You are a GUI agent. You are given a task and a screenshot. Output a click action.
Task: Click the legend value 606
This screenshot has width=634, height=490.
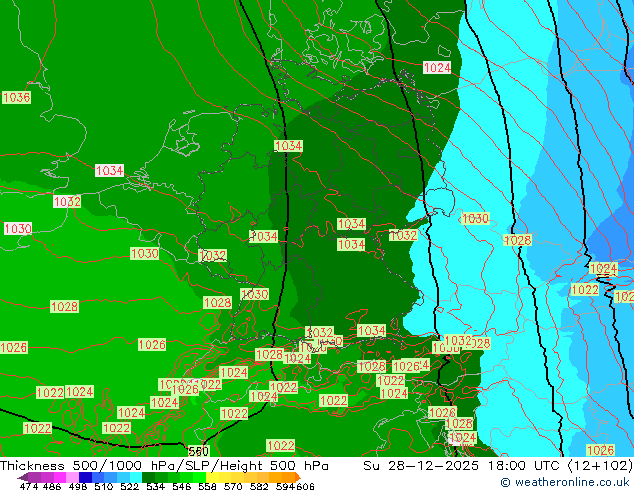[x=305, y=486]
